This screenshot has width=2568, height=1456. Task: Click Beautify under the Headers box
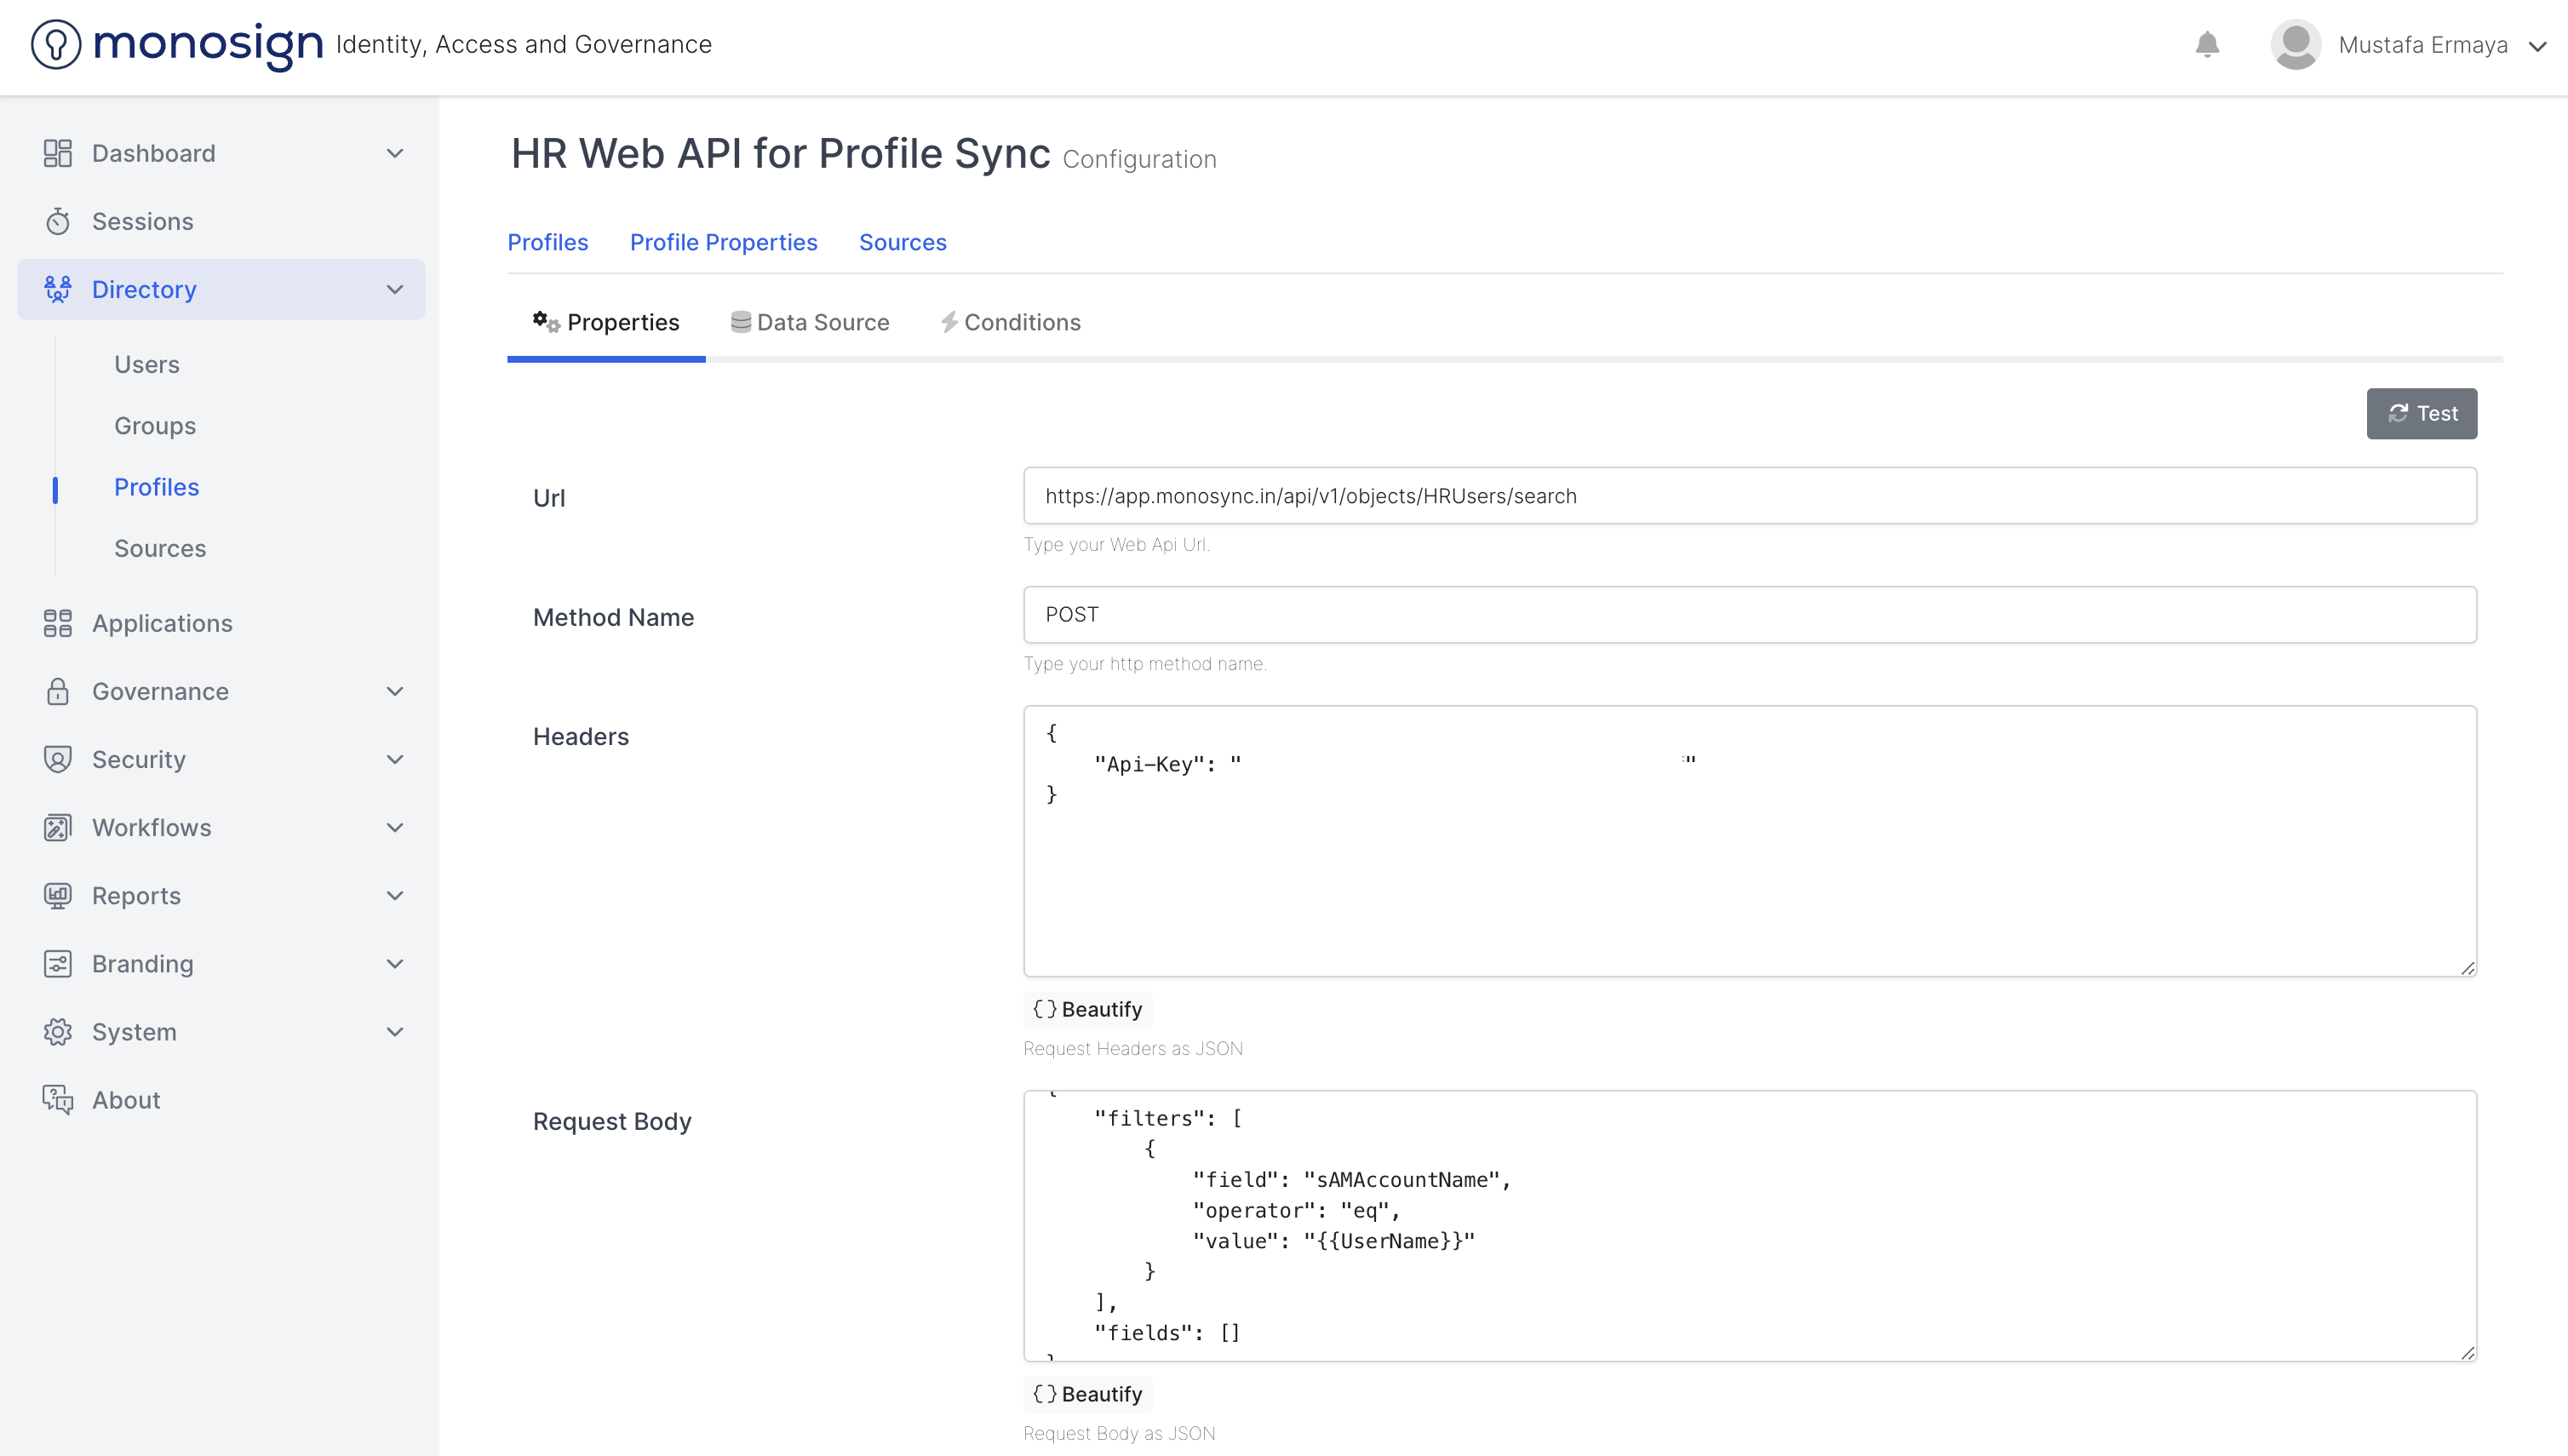click(1087, 1009)
